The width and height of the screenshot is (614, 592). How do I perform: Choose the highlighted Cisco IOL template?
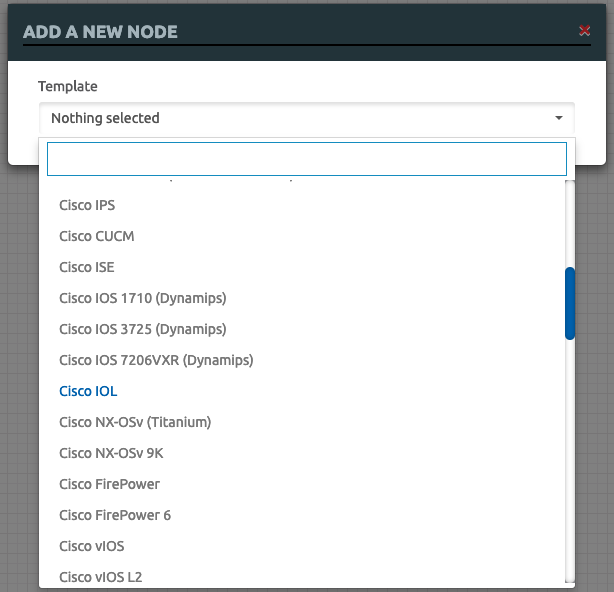302,391
